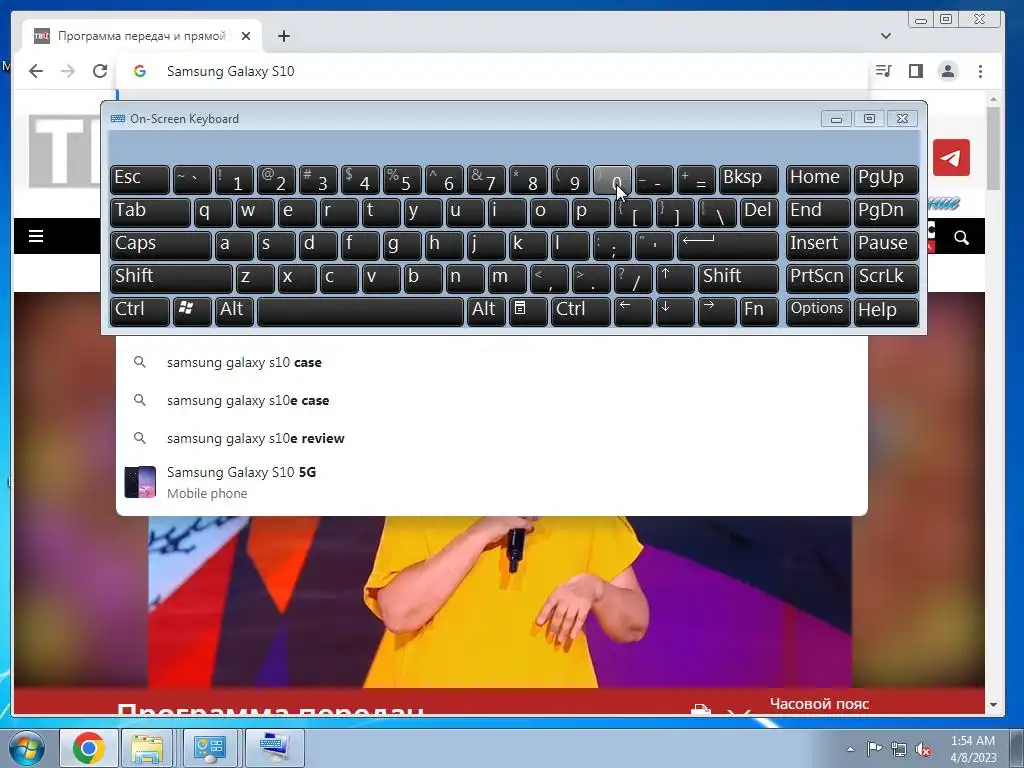Click the website search magnifier icon
The height and width of the screenshot is (768, 1024).
pyautogui.click(x=961, y=238)
